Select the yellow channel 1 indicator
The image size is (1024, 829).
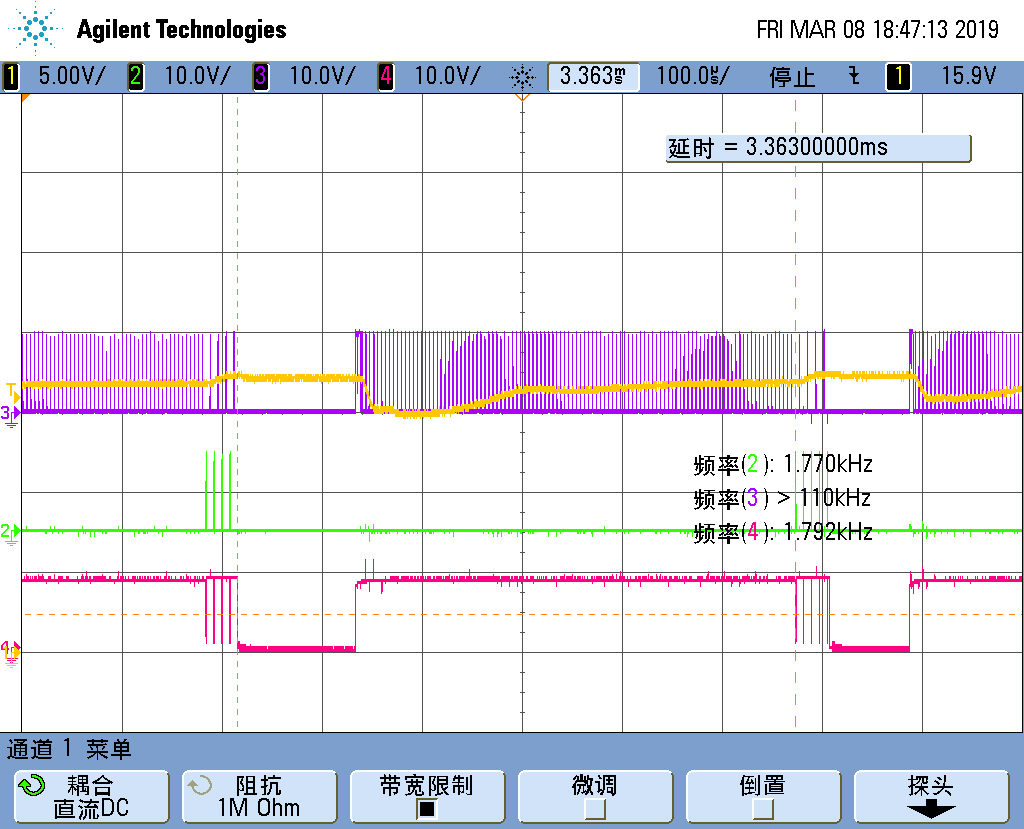[x=11, y=76]
